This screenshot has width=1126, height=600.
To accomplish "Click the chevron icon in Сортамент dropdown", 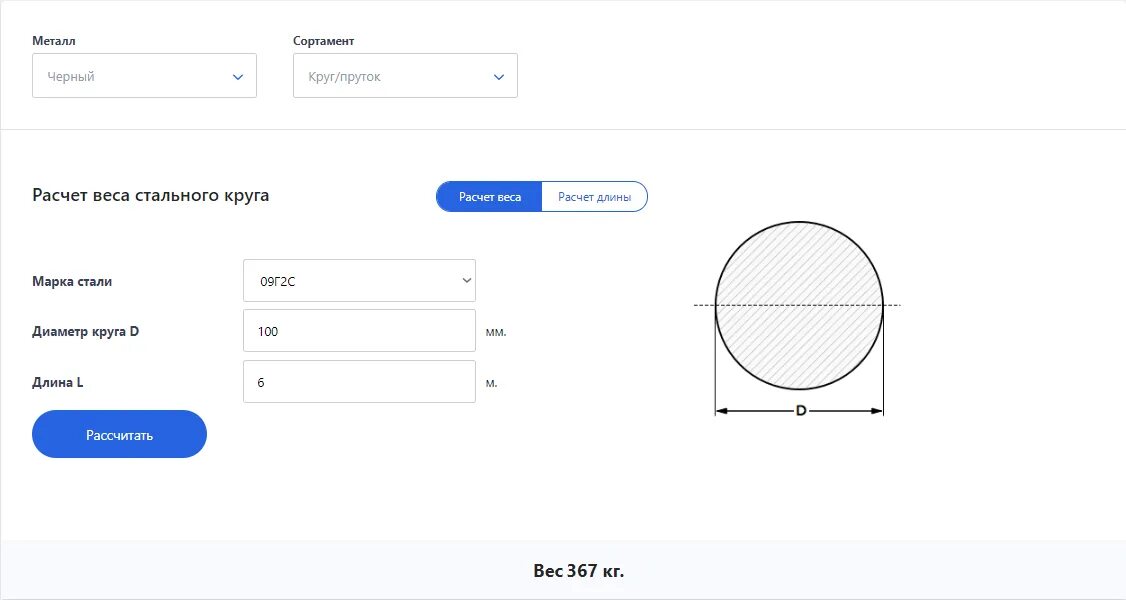I will pos(499,77).
